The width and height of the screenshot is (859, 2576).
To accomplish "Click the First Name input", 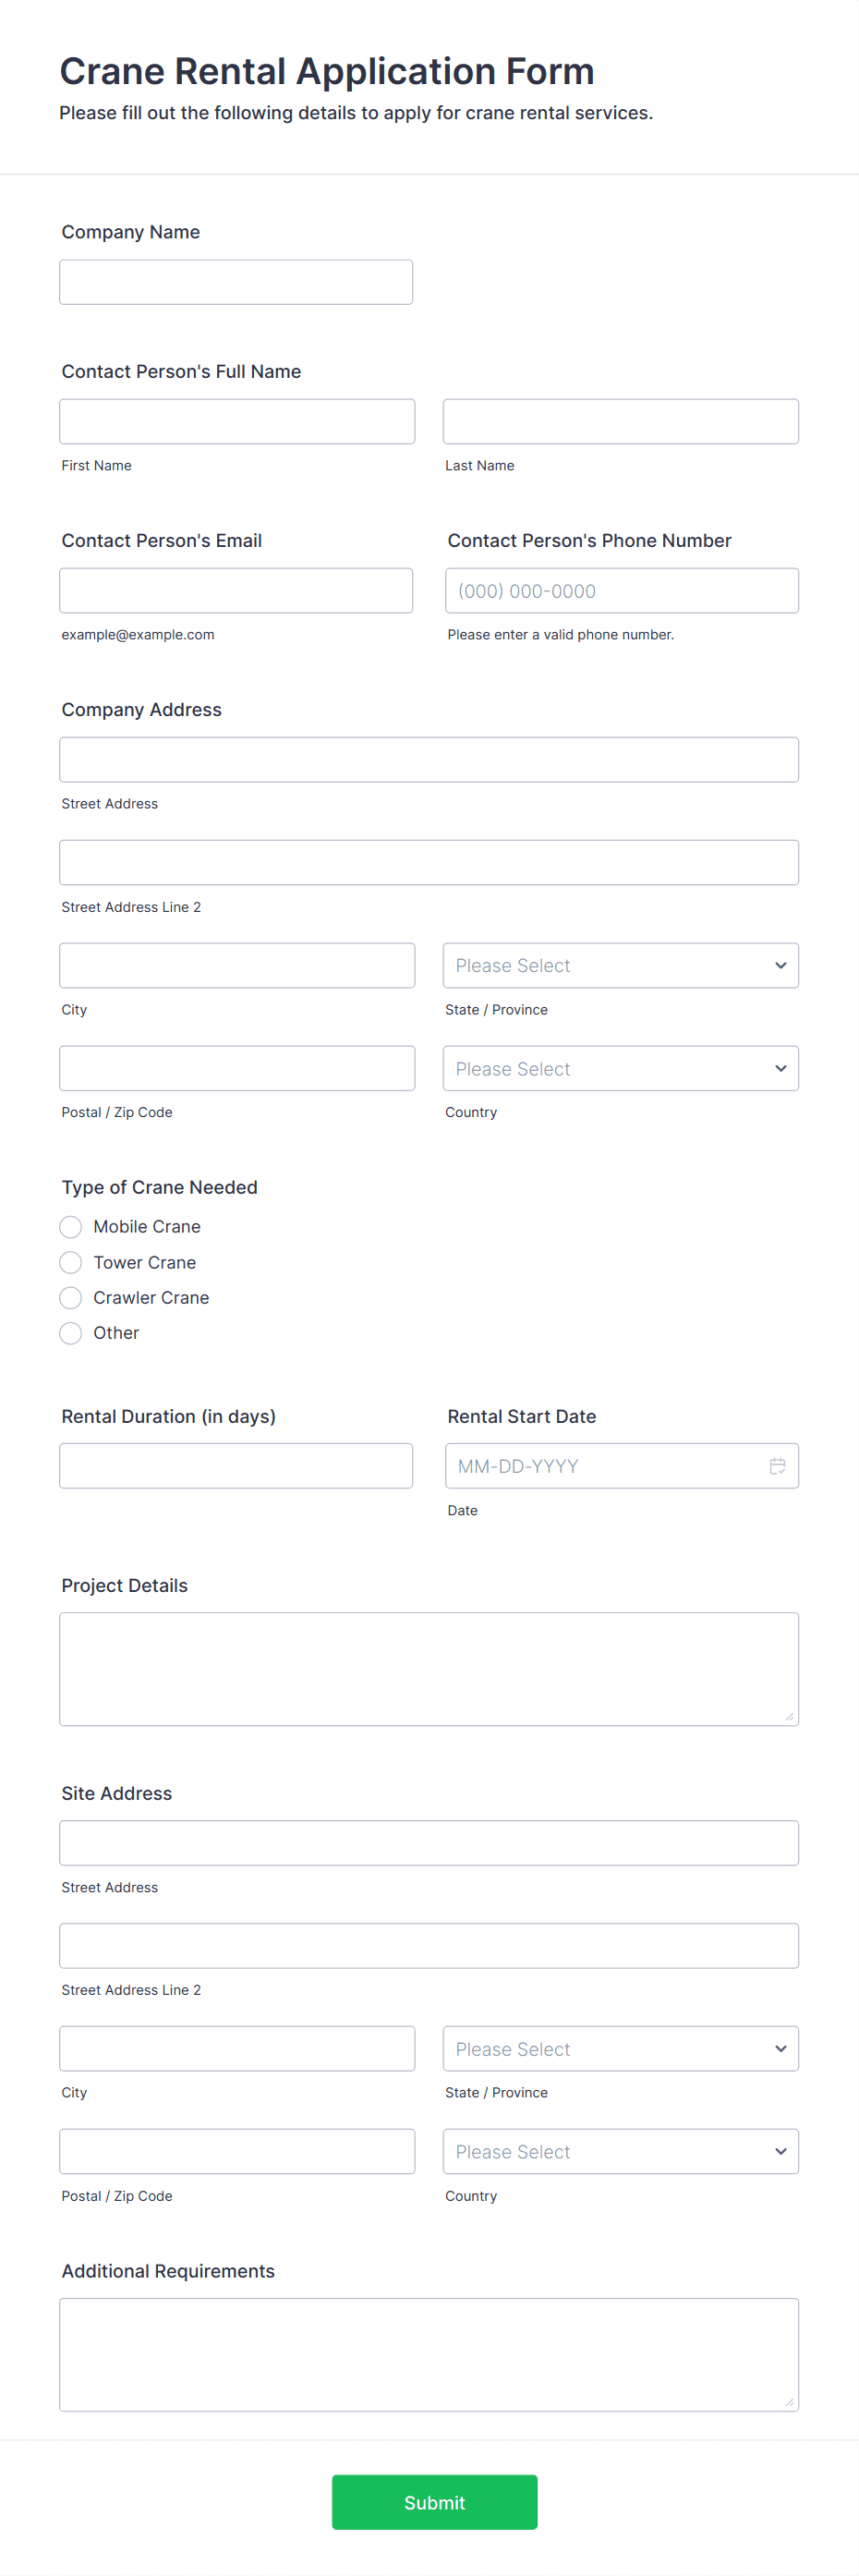I will pos(237,421).
